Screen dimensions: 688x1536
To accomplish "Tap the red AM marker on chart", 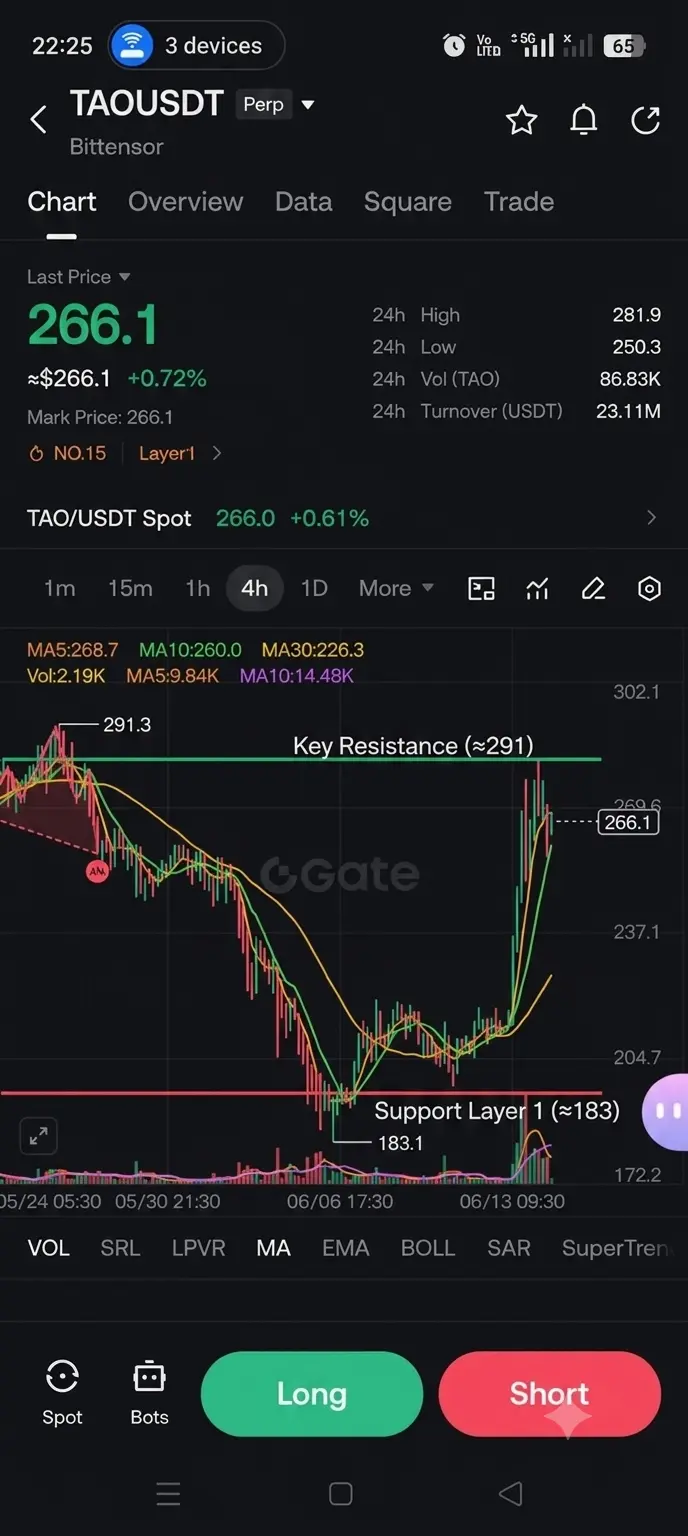I will [x=97, y=871].
